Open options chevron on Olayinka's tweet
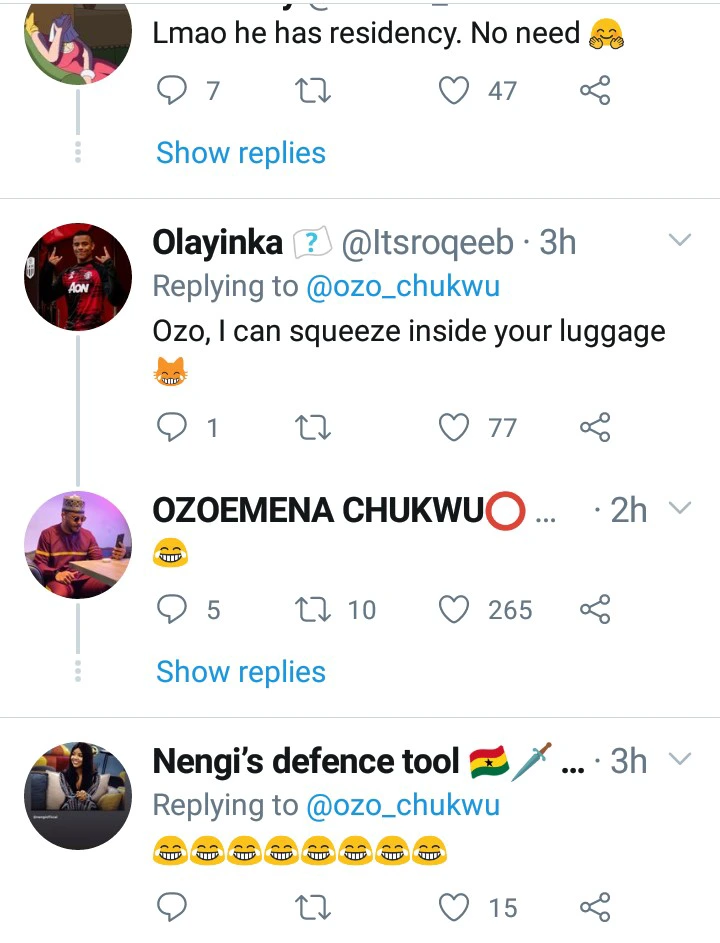 [680, 241]
